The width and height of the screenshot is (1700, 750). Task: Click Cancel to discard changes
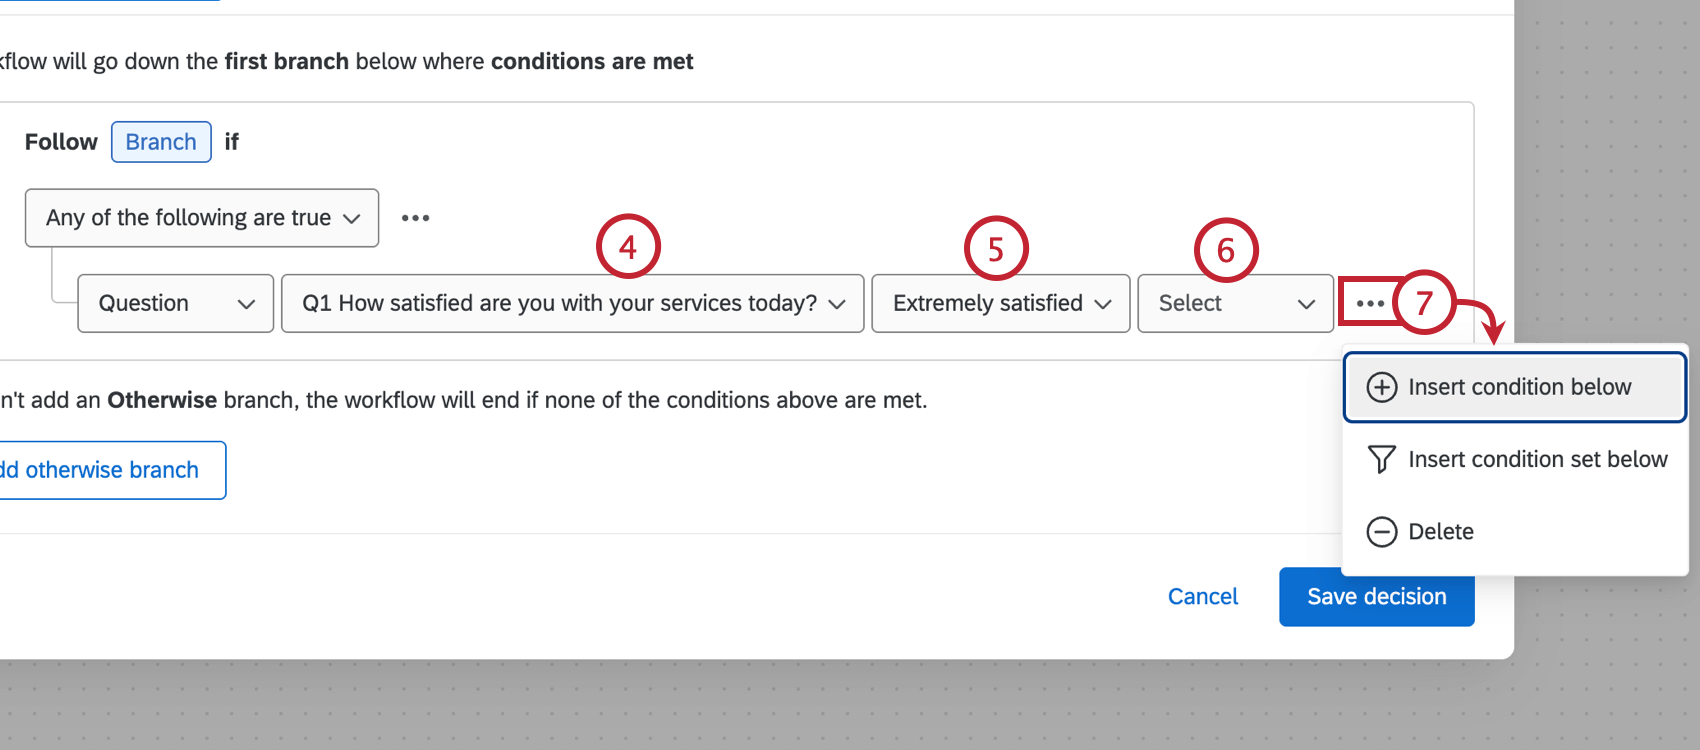[x=1202, y=596]
